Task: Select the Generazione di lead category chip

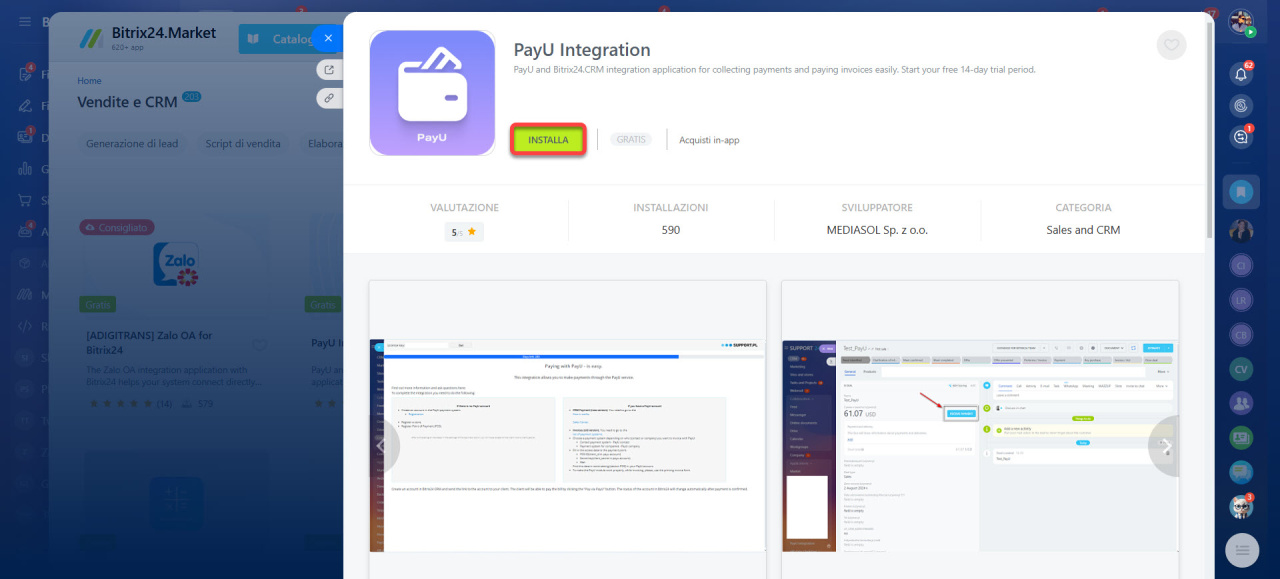Action: [132, 144]
